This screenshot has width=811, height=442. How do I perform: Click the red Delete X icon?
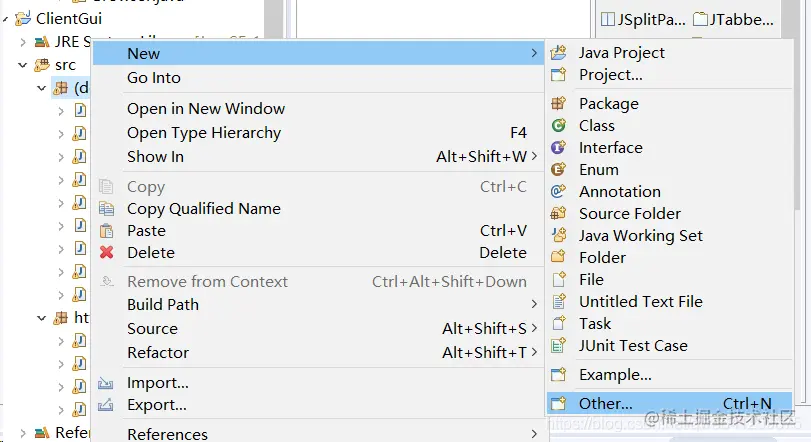(x=107, y=252)
